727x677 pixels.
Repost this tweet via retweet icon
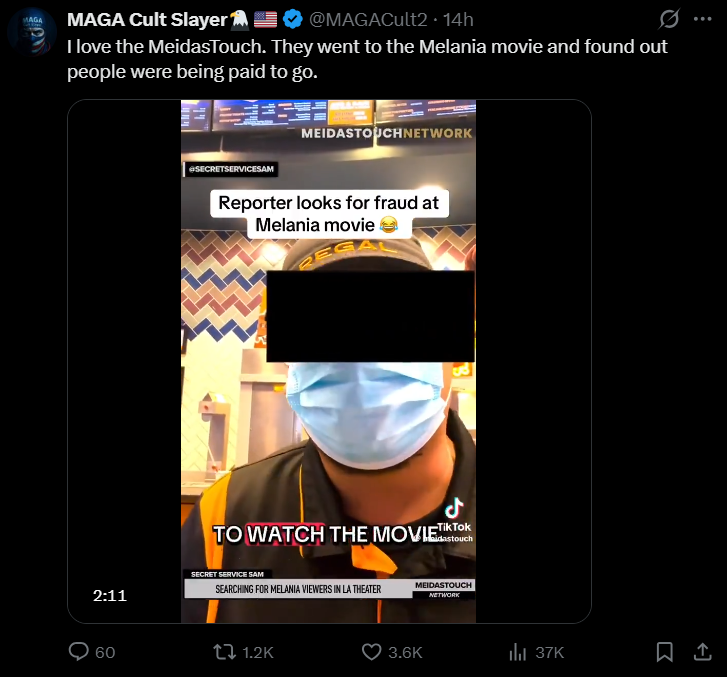point(224,652)
